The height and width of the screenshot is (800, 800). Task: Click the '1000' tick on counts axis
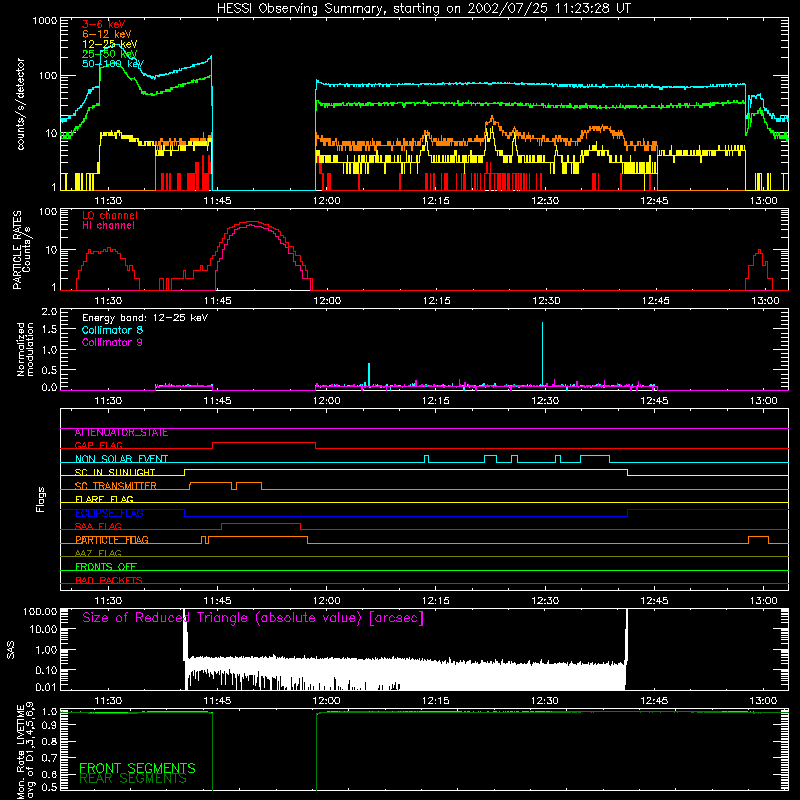(44, 21)
